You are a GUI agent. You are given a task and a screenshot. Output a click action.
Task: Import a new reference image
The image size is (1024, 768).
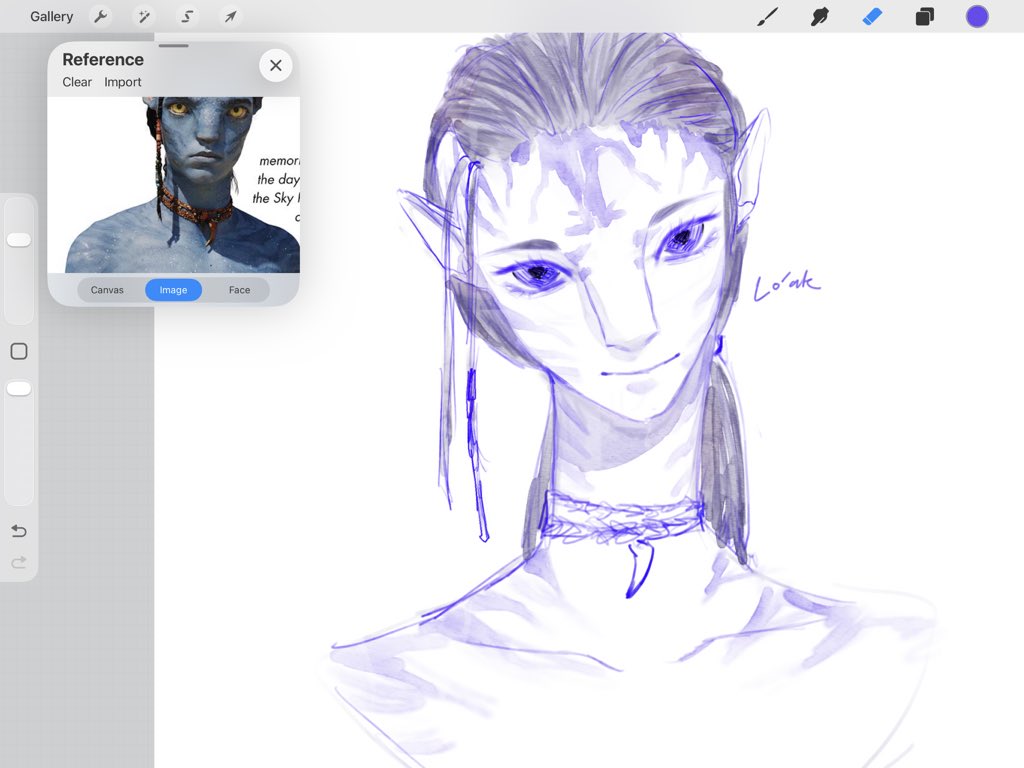tap(123, 82)
